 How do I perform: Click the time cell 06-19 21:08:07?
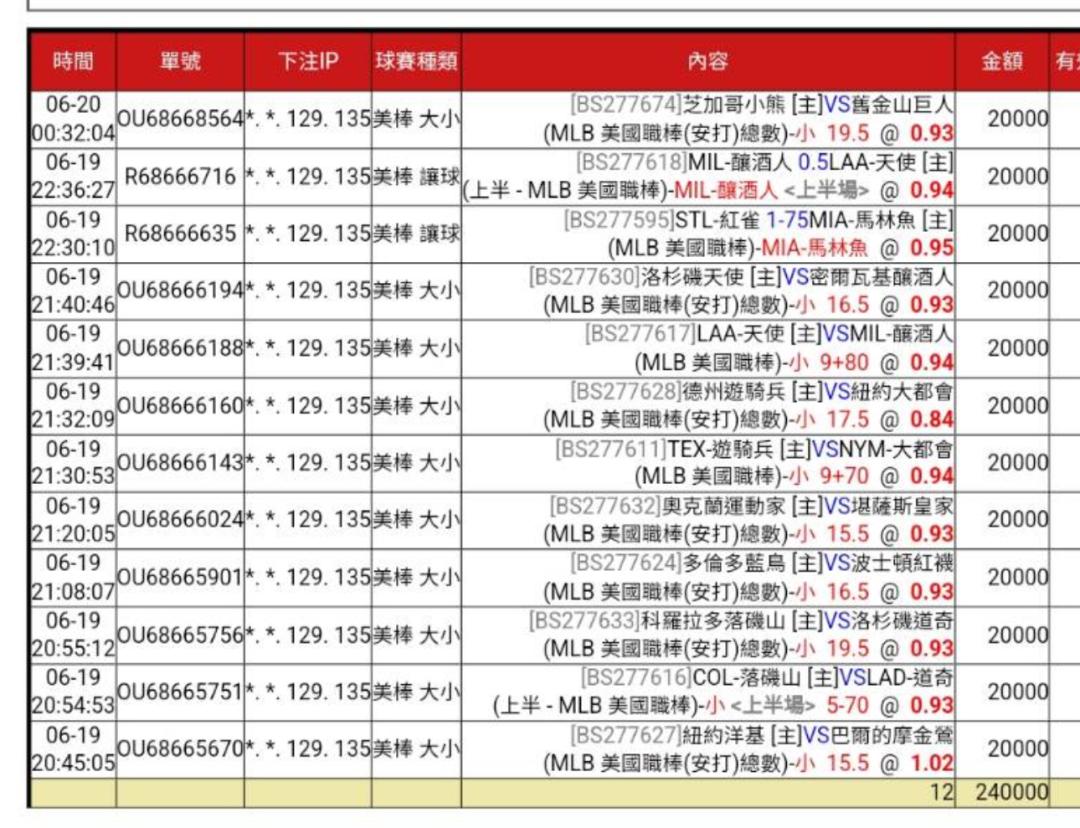point(73,577)
